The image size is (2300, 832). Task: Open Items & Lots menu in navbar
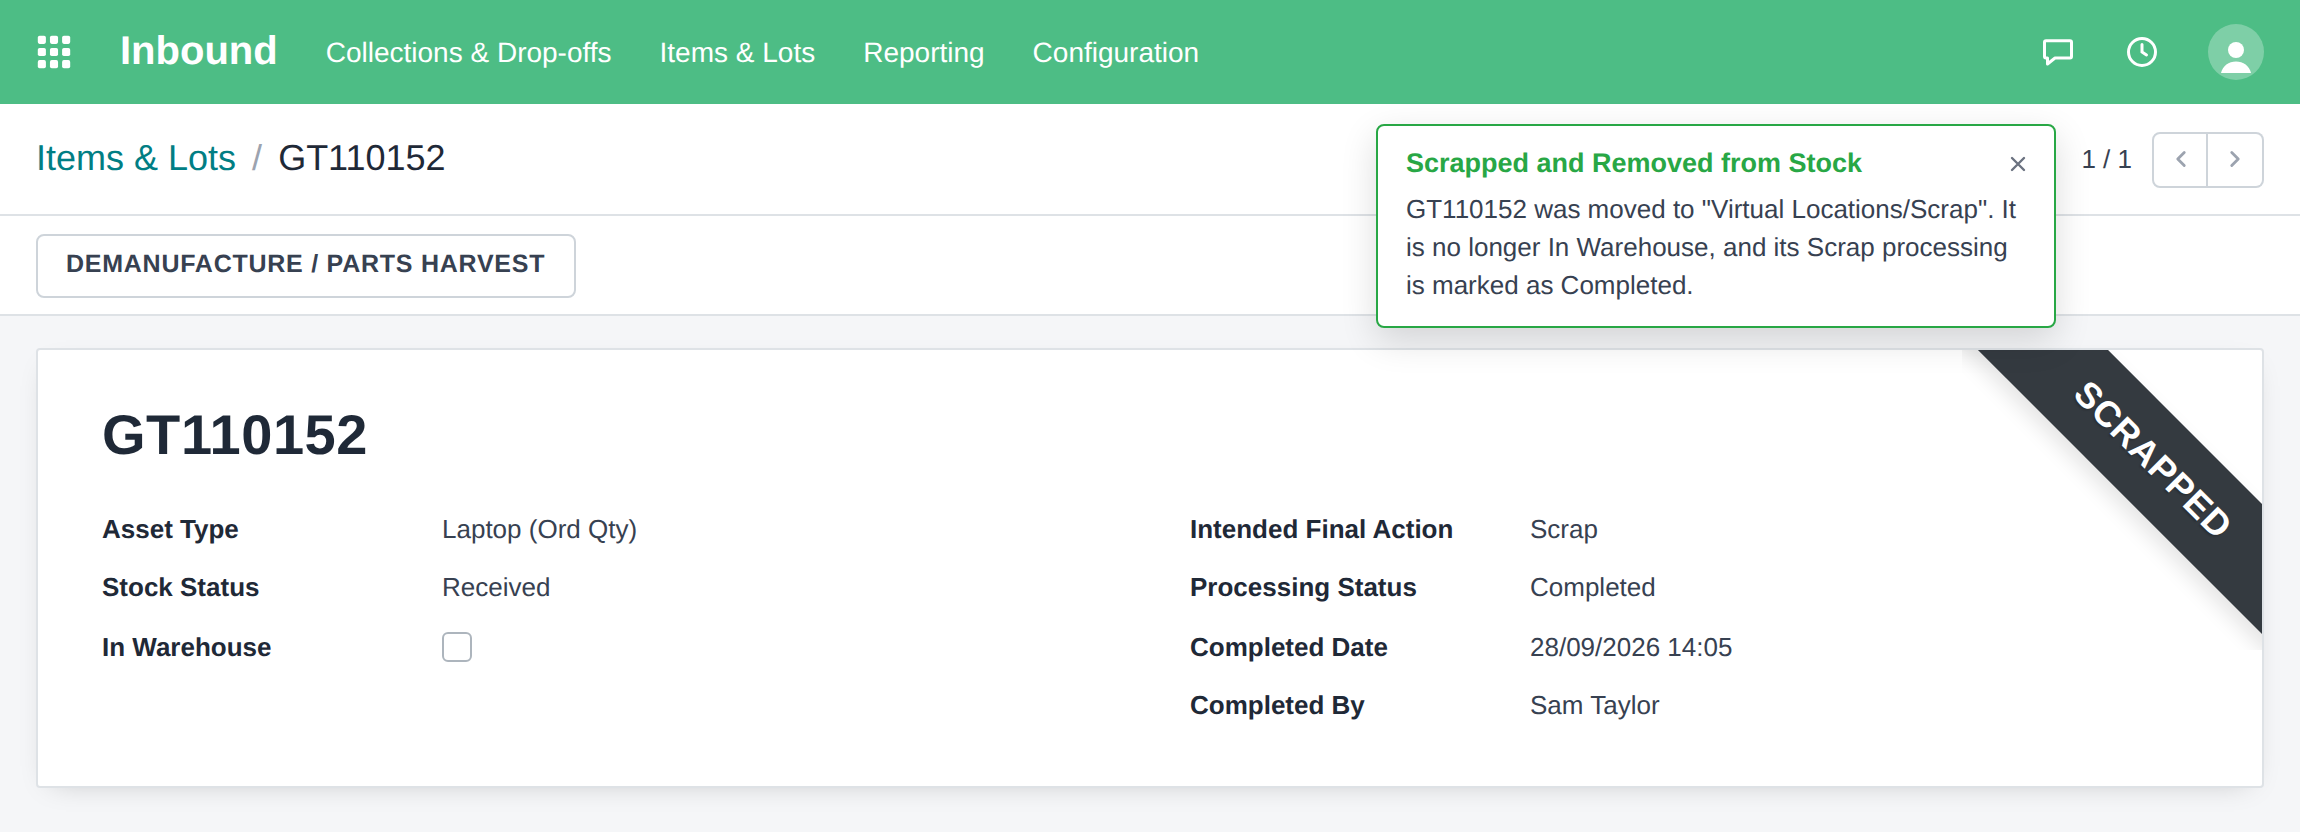click(x=737, y=52)
